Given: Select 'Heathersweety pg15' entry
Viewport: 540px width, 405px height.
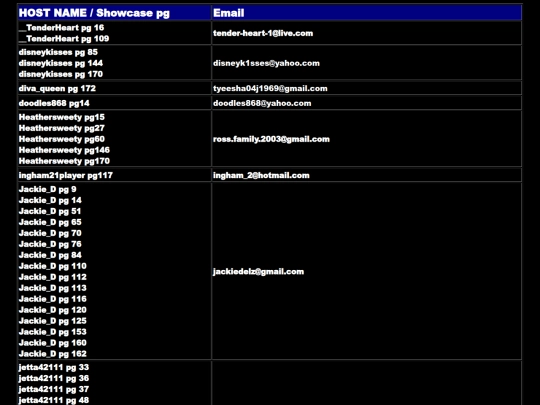Looking at the screenshot, I should (x=62, y=117).
